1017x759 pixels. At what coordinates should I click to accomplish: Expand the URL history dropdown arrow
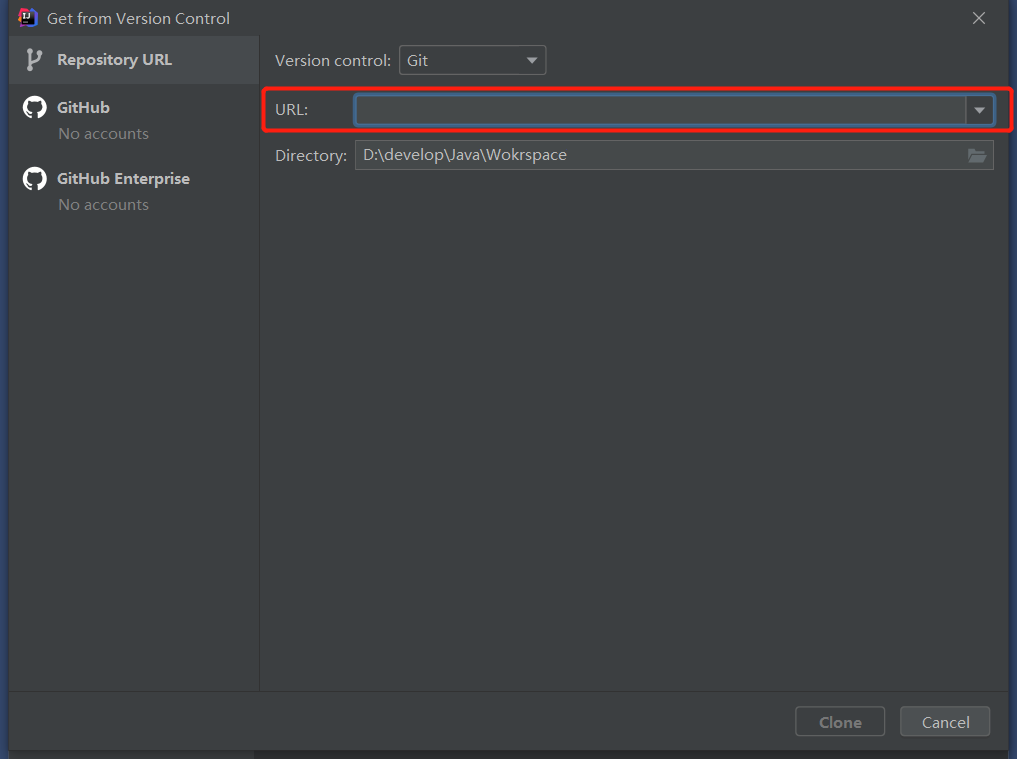(x=979, y=110)
